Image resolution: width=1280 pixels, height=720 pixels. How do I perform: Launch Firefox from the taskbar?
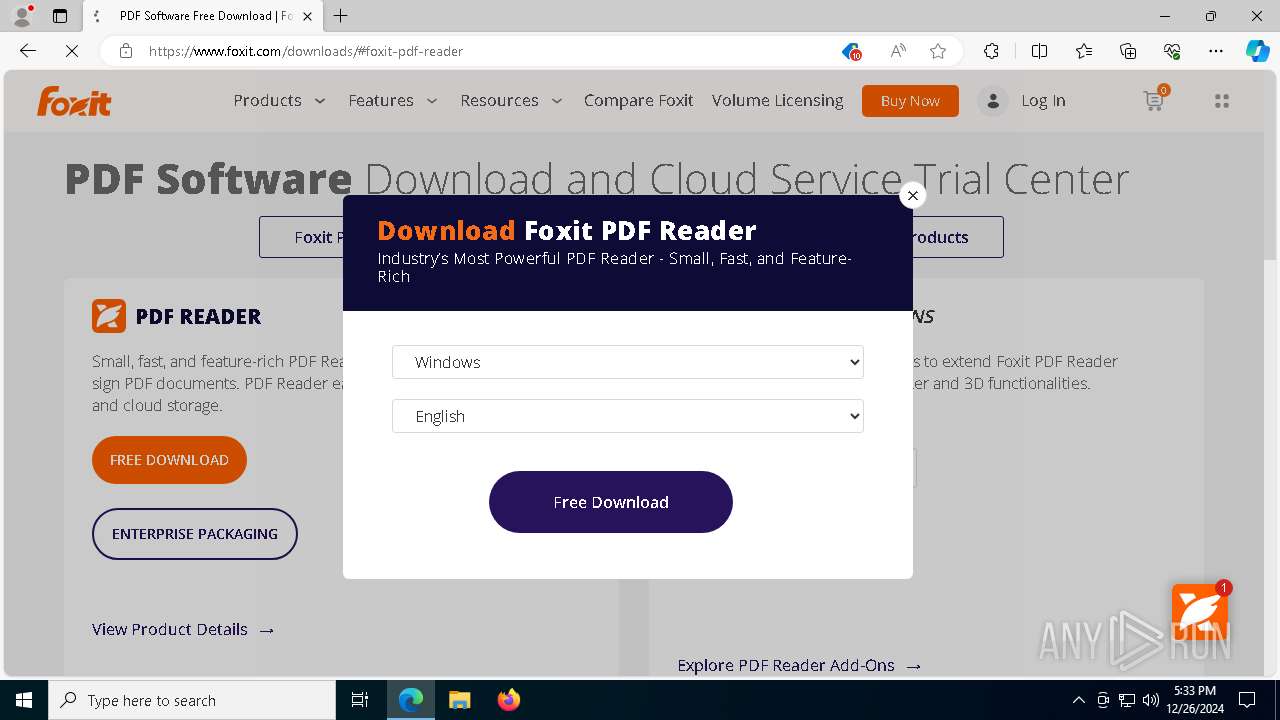click(x=509, y=700)
